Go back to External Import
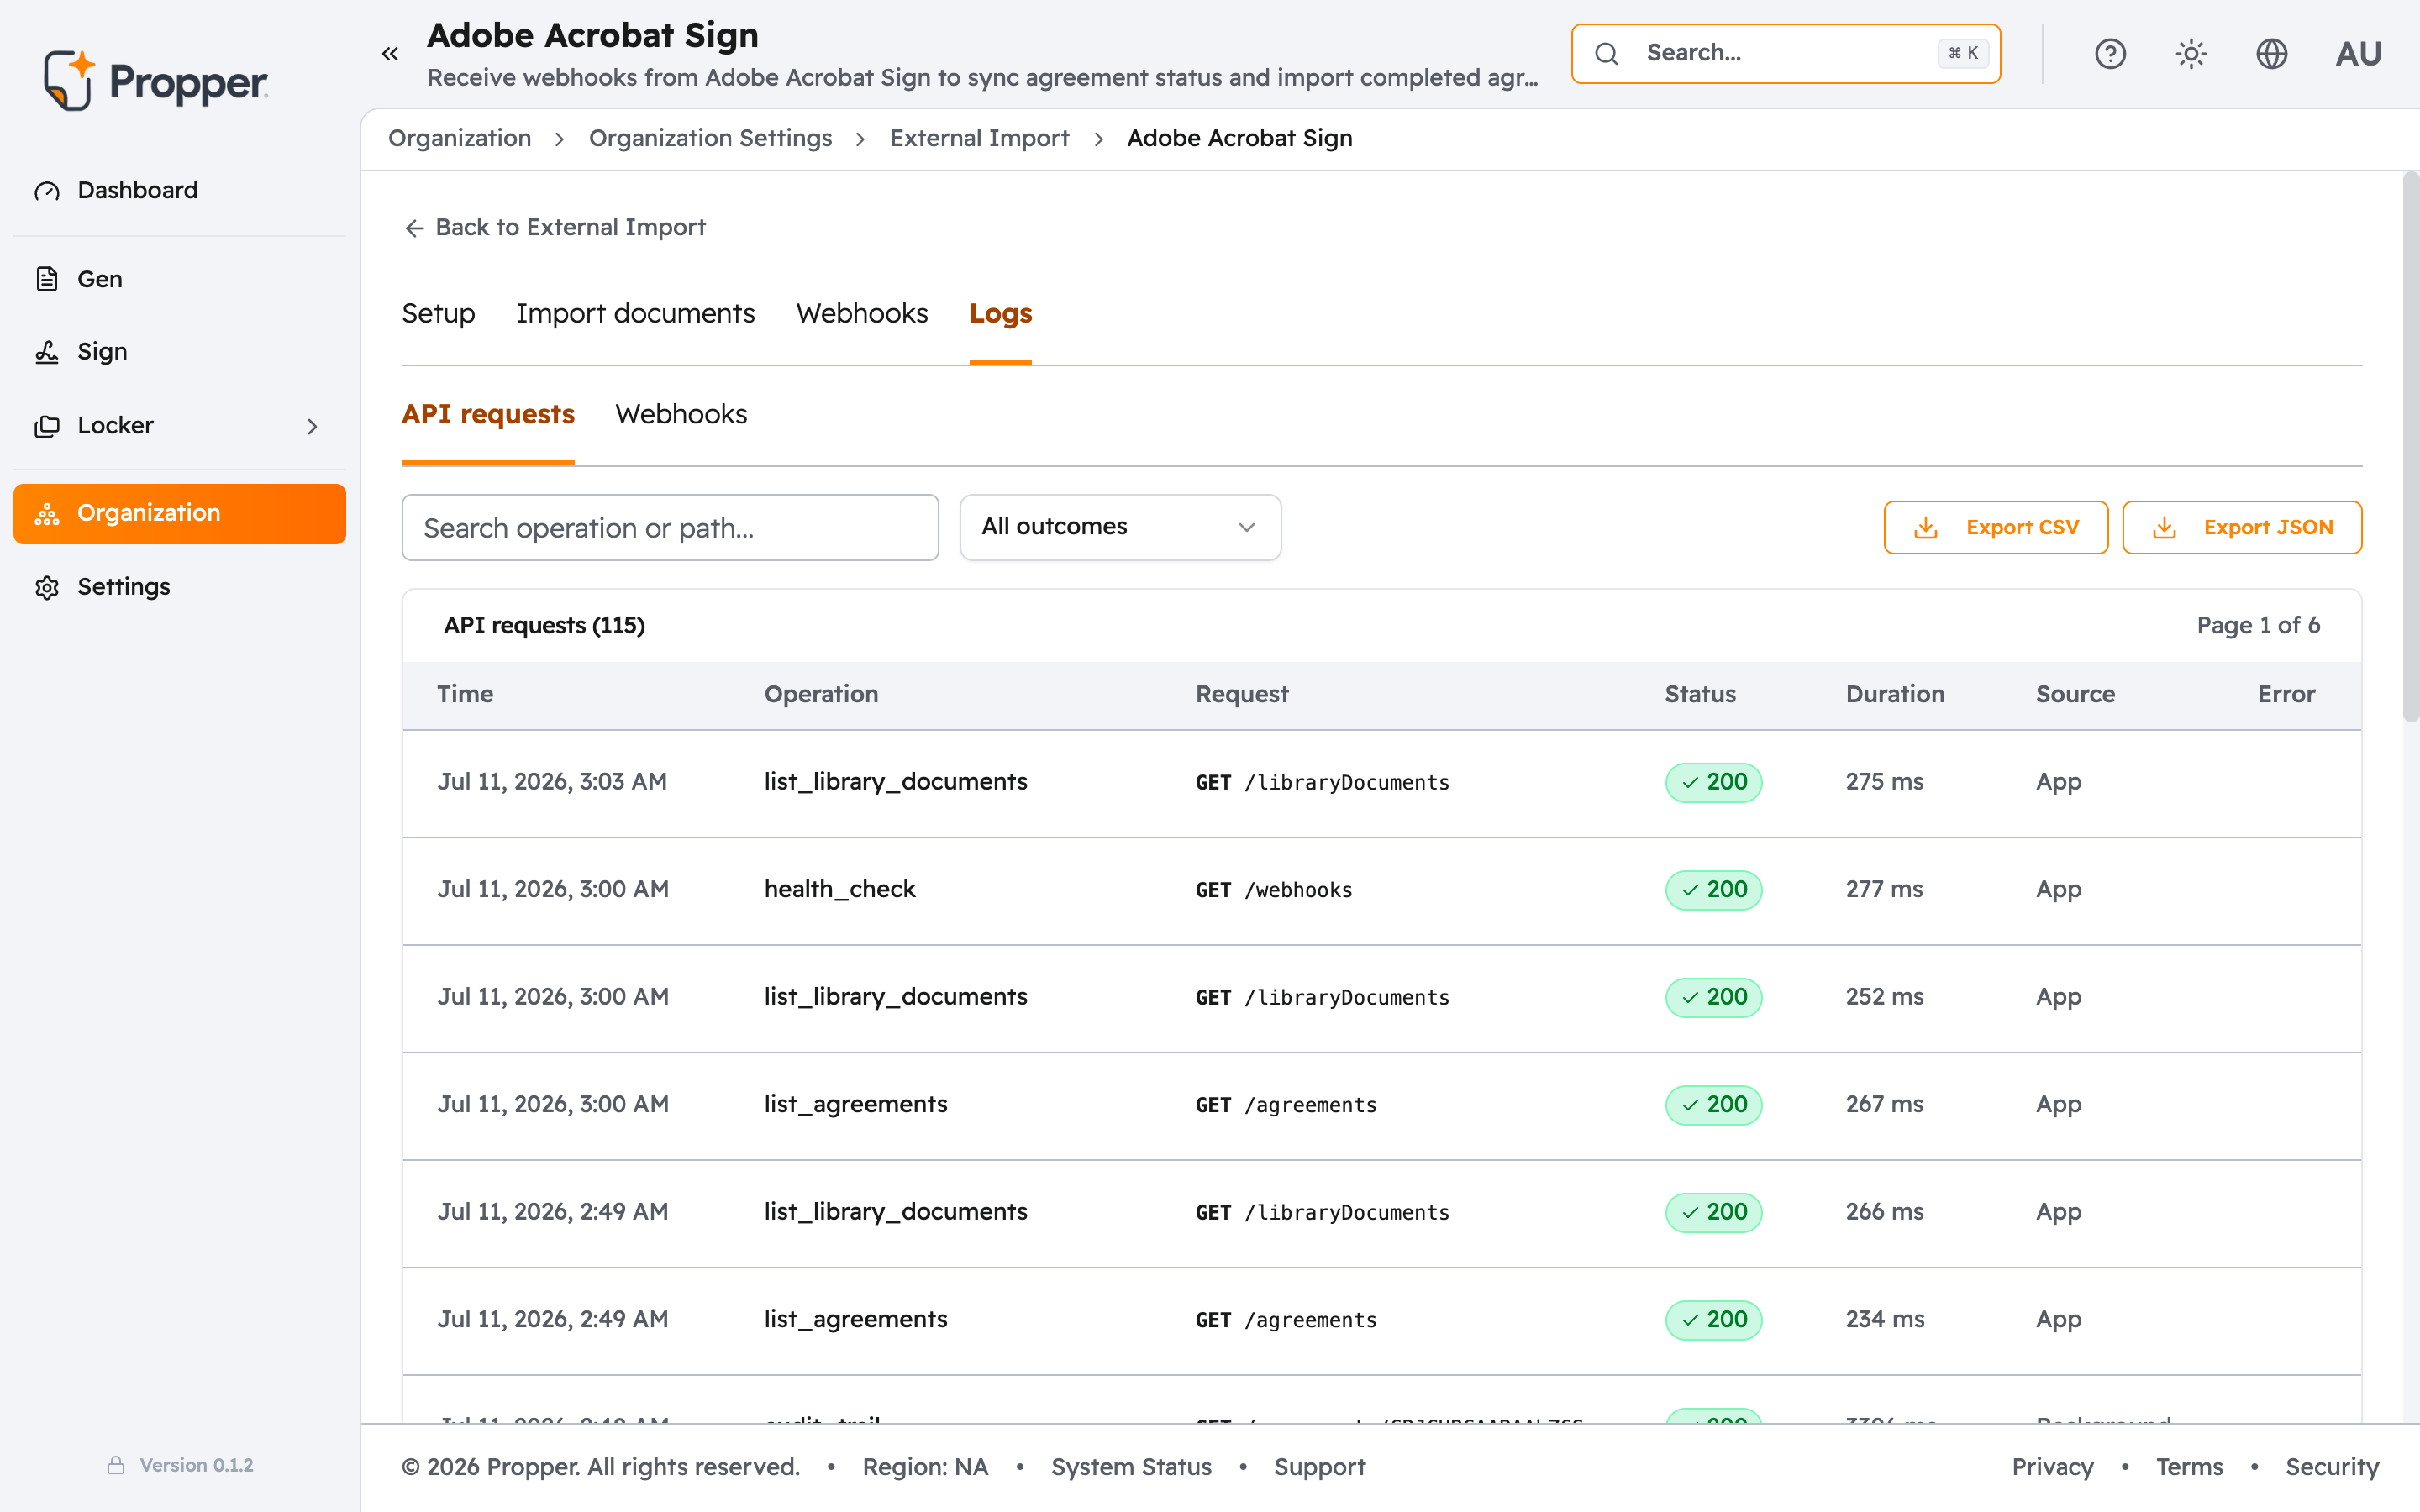 coord(554,228)
